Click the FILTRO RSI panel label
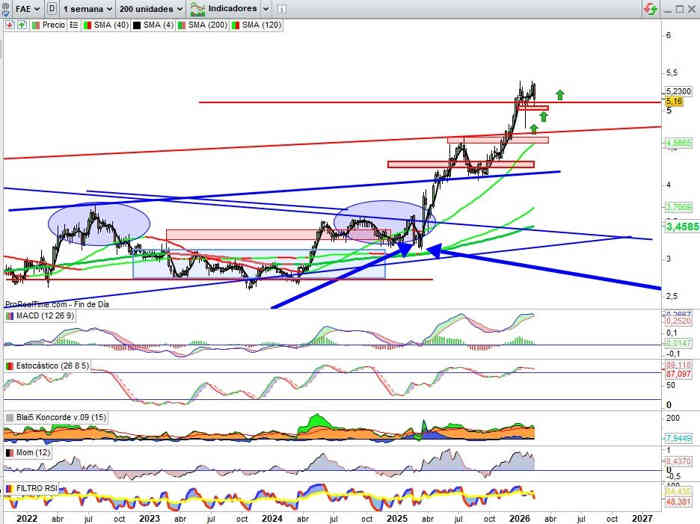 coord(37,488)
